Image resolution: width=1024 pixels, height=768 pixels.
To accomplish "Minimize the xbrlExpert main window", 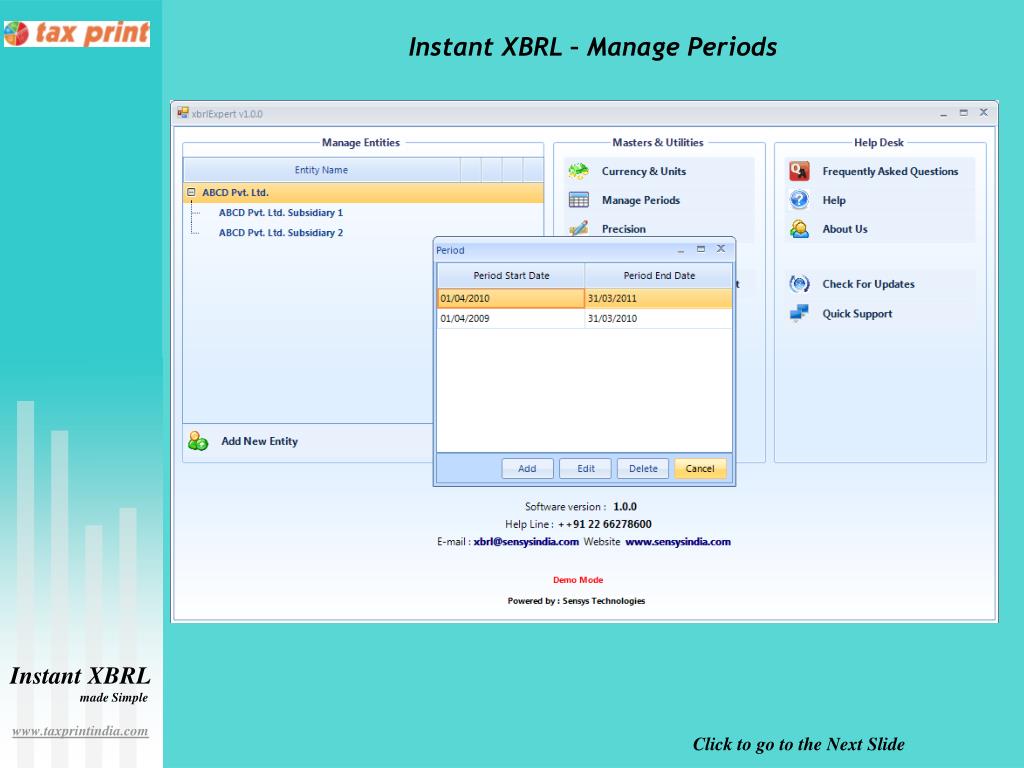I will click(x=944, y=113).
